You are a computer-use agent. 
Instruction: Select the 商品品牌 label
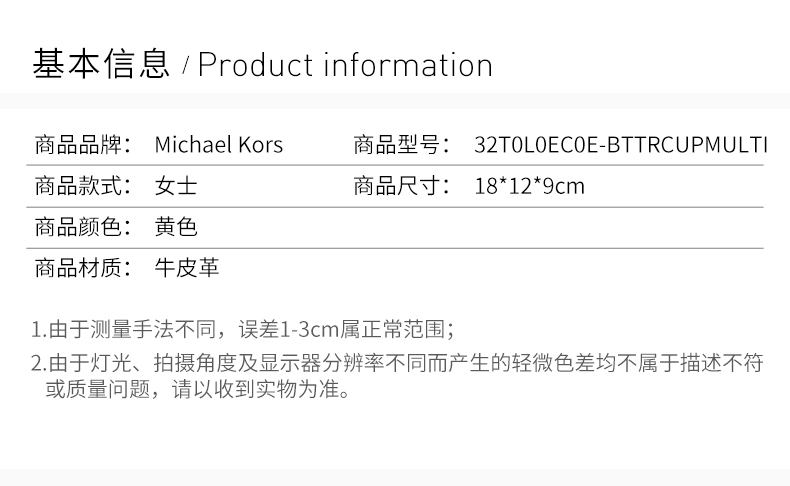coord(83,145)
